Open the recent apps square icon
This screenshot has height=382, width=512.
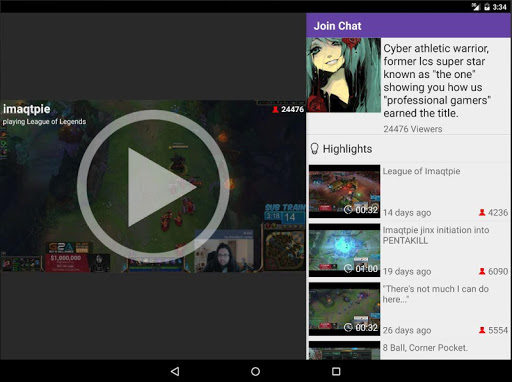pyautogui.click(x=336, y=371)
